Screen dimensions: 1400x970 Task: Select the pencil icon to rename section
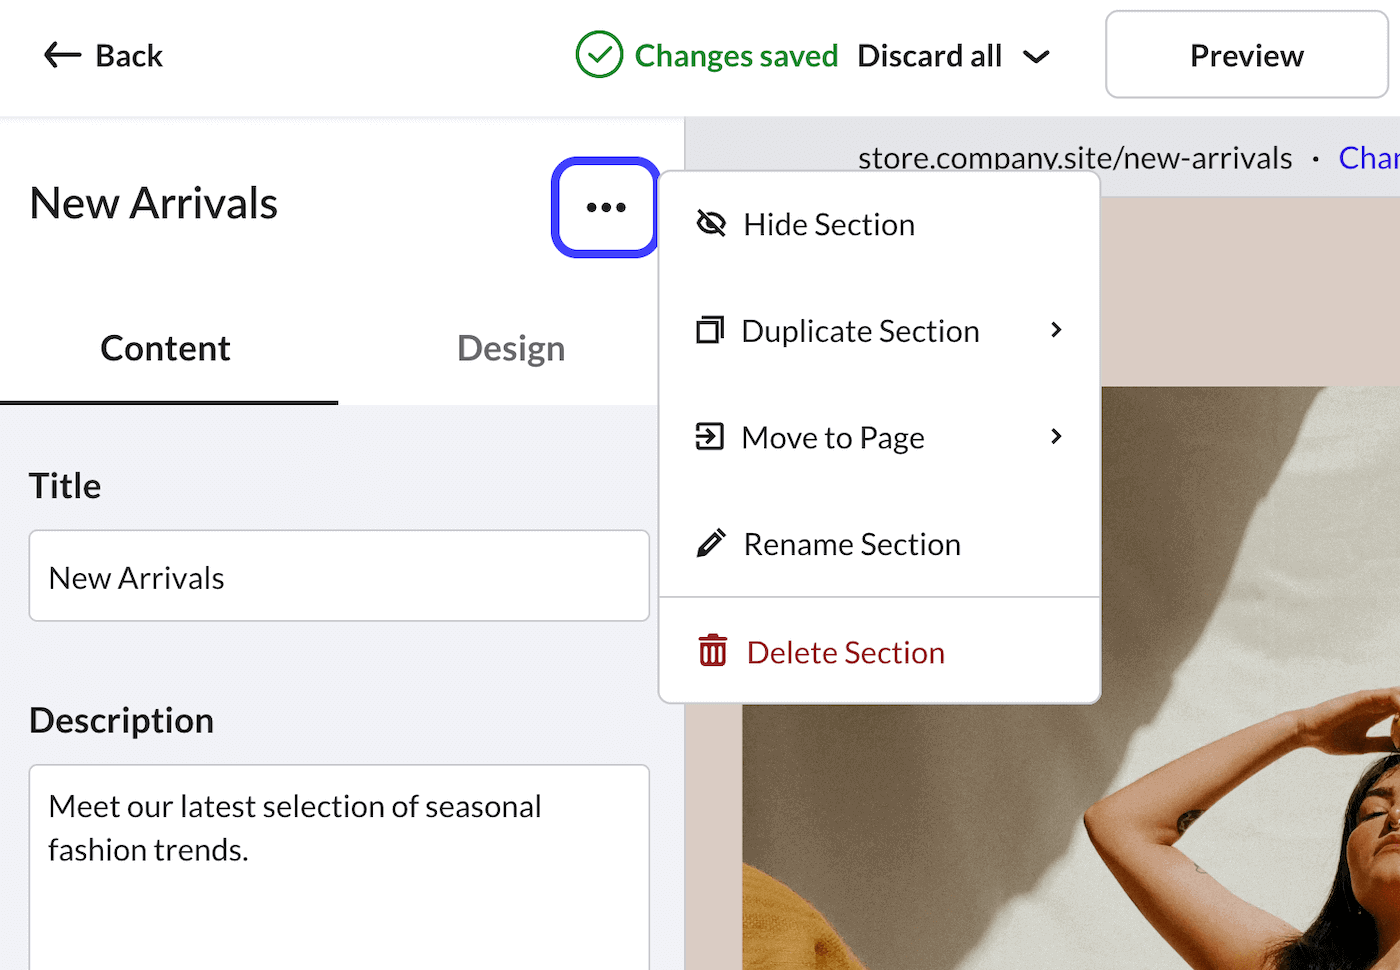(710, 543)
